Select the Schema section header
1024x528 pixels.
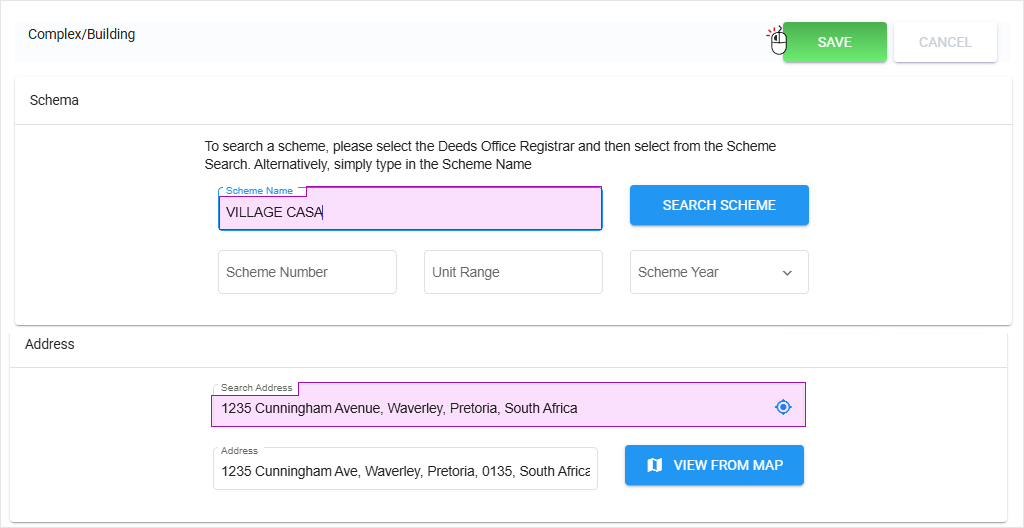55,100
